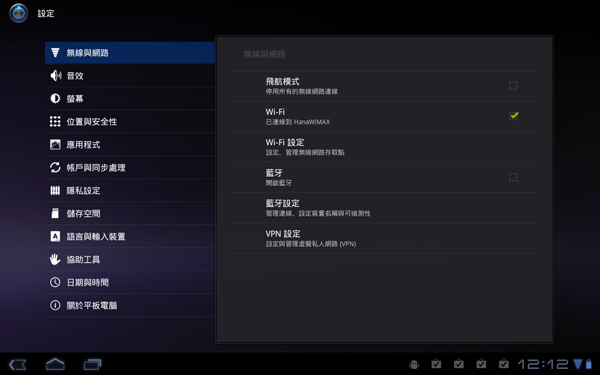Open the 12:12 clock in system bar
Screen dimensions: 600x375
tap(543, 364)
